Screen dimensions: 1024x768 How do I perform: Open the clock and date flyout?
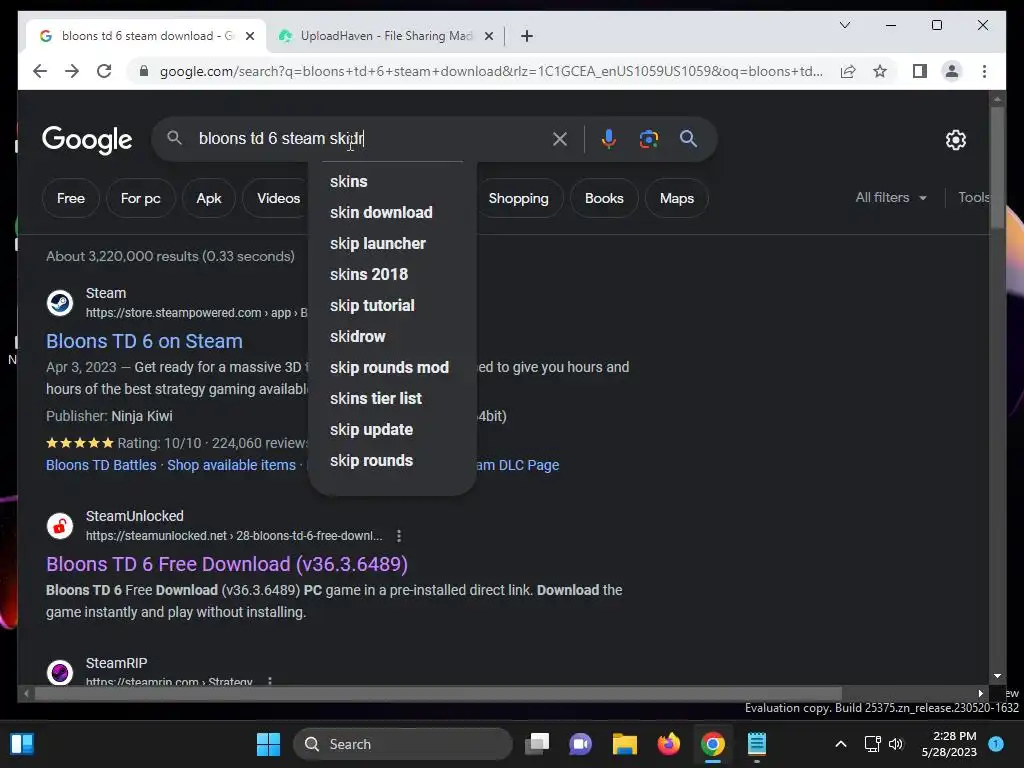coord(949,744)
